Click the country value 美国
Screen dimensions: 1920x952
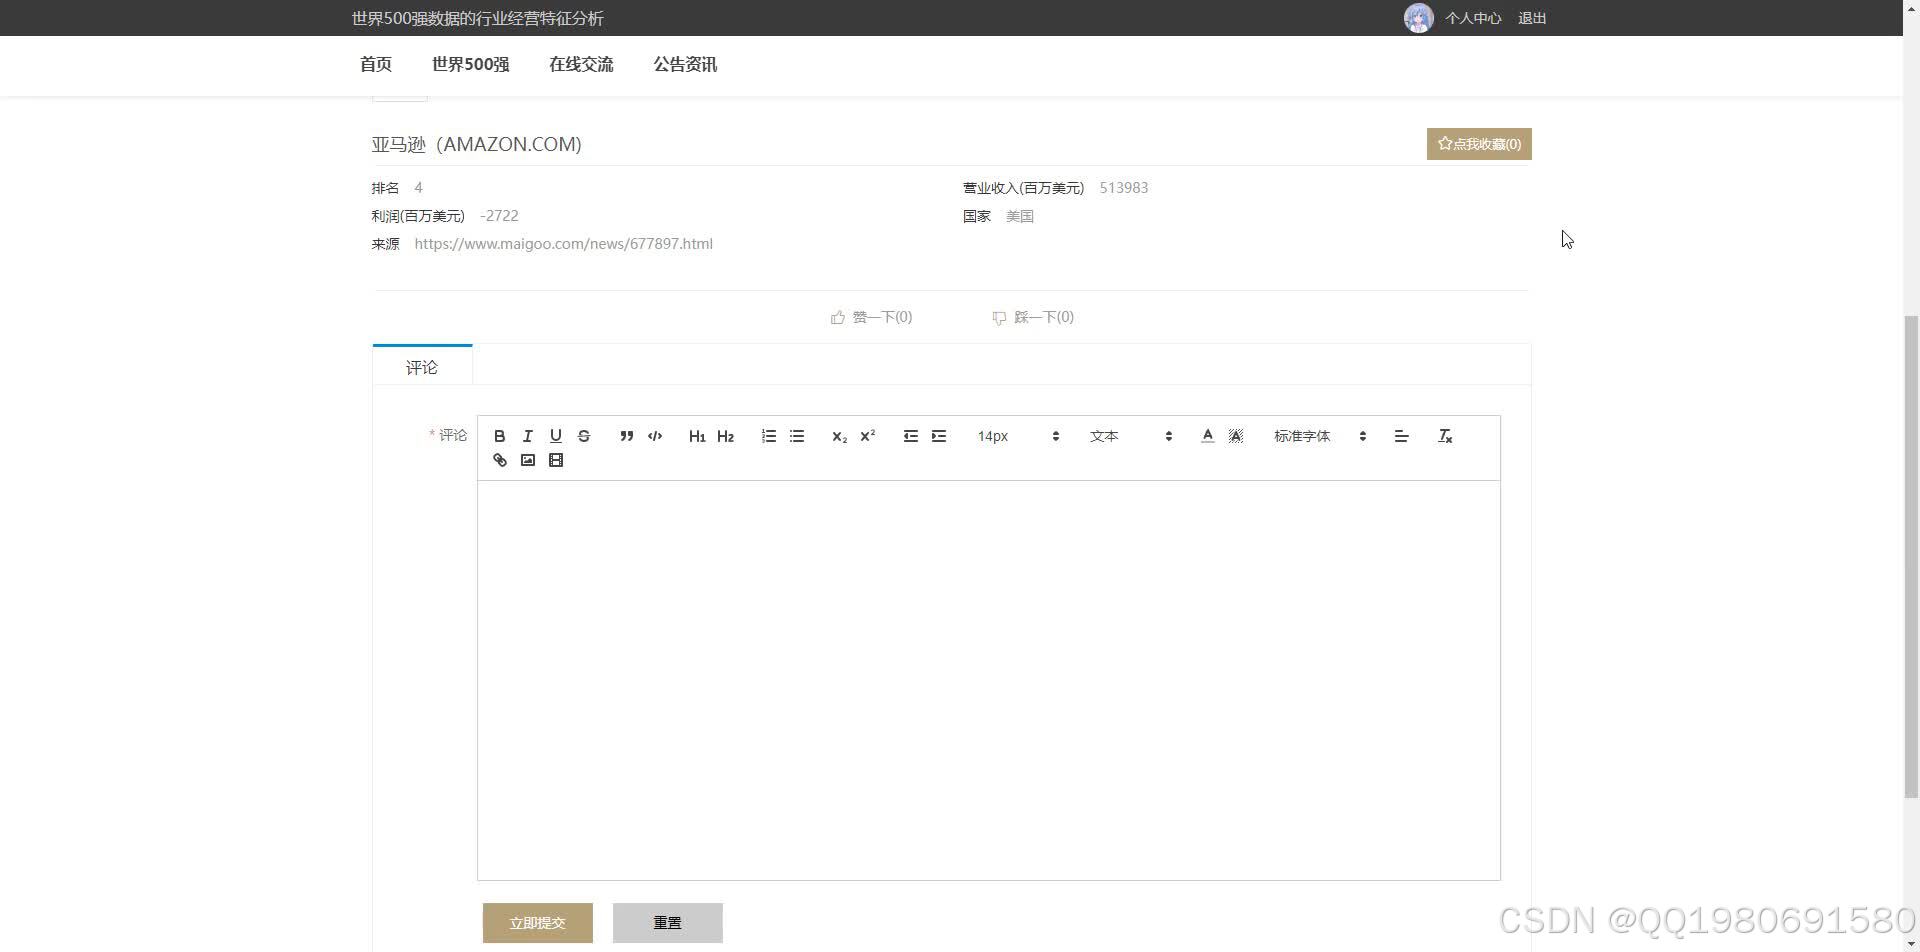point(1020,216)
